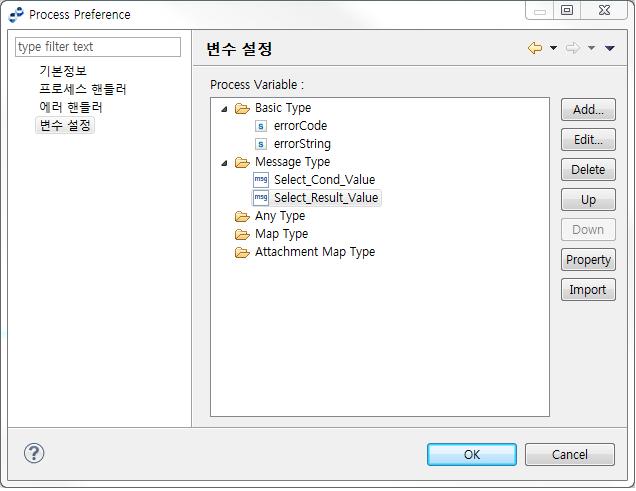
Task: Select the Message Type label
Action: [x=292, y=162]
